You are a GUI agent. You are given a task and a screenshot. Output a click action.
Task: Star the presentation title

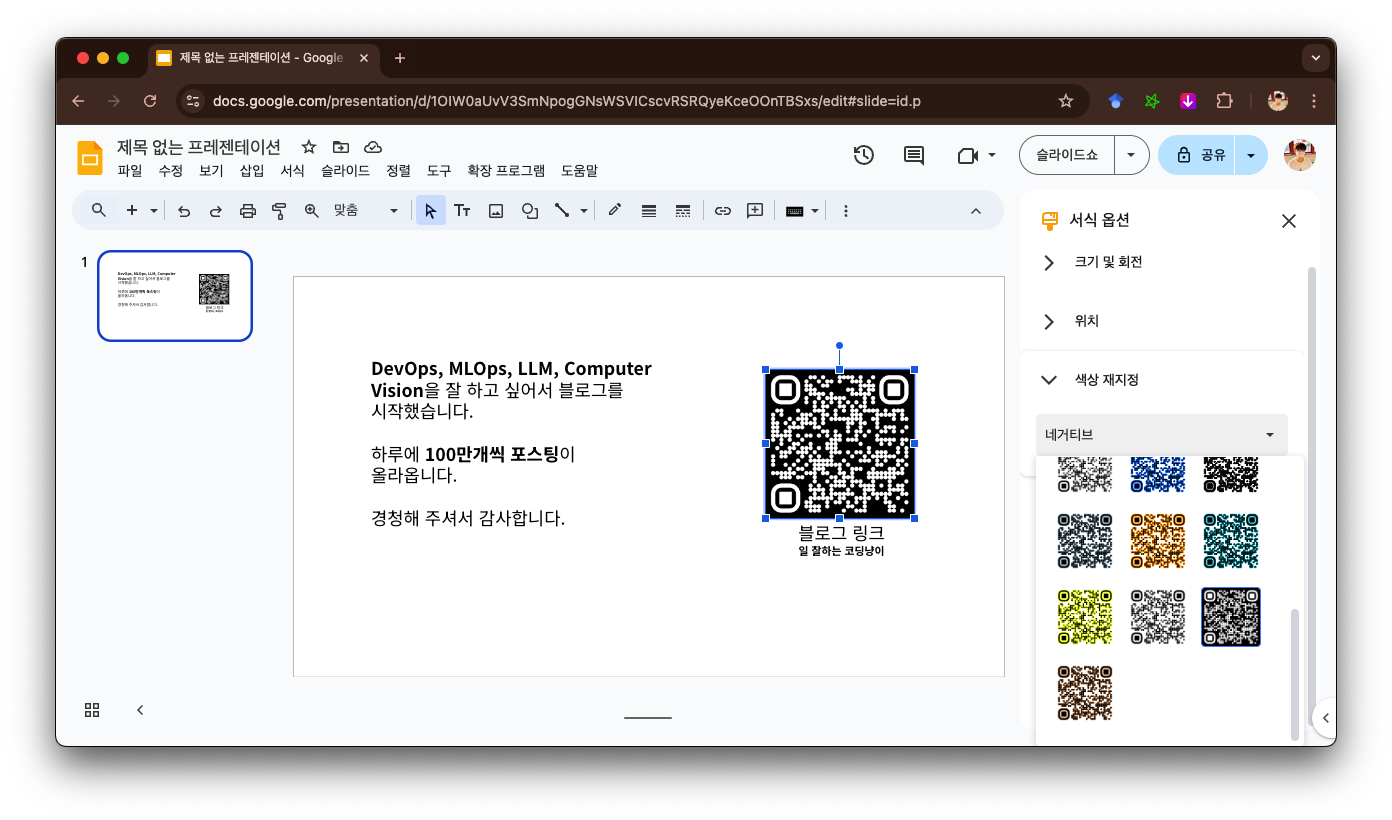pos(309,147)
